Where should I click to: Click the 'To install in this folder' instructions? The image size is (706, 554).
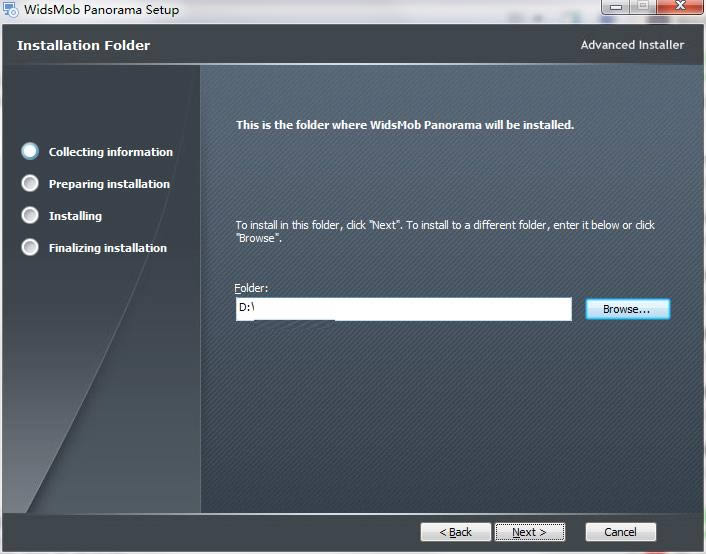click(x=445, y=232)
